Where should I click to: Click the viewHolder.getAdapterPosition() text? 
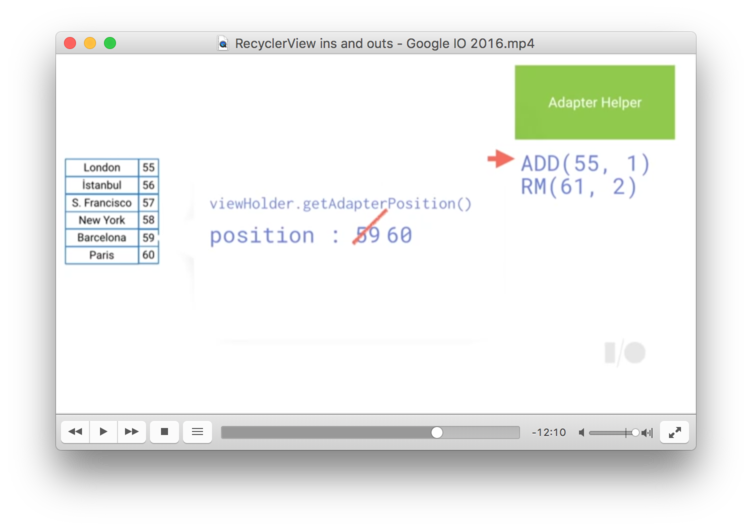click(341, 204)
